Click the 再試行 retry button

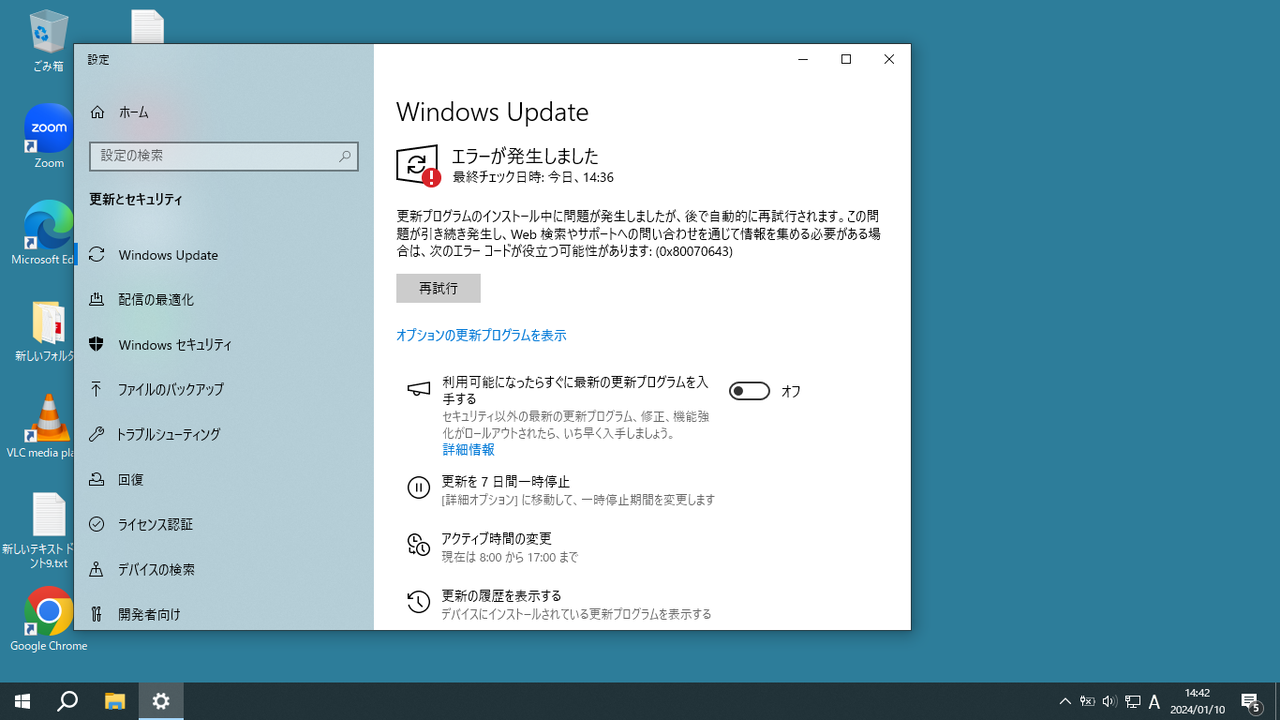click(438, 288)
